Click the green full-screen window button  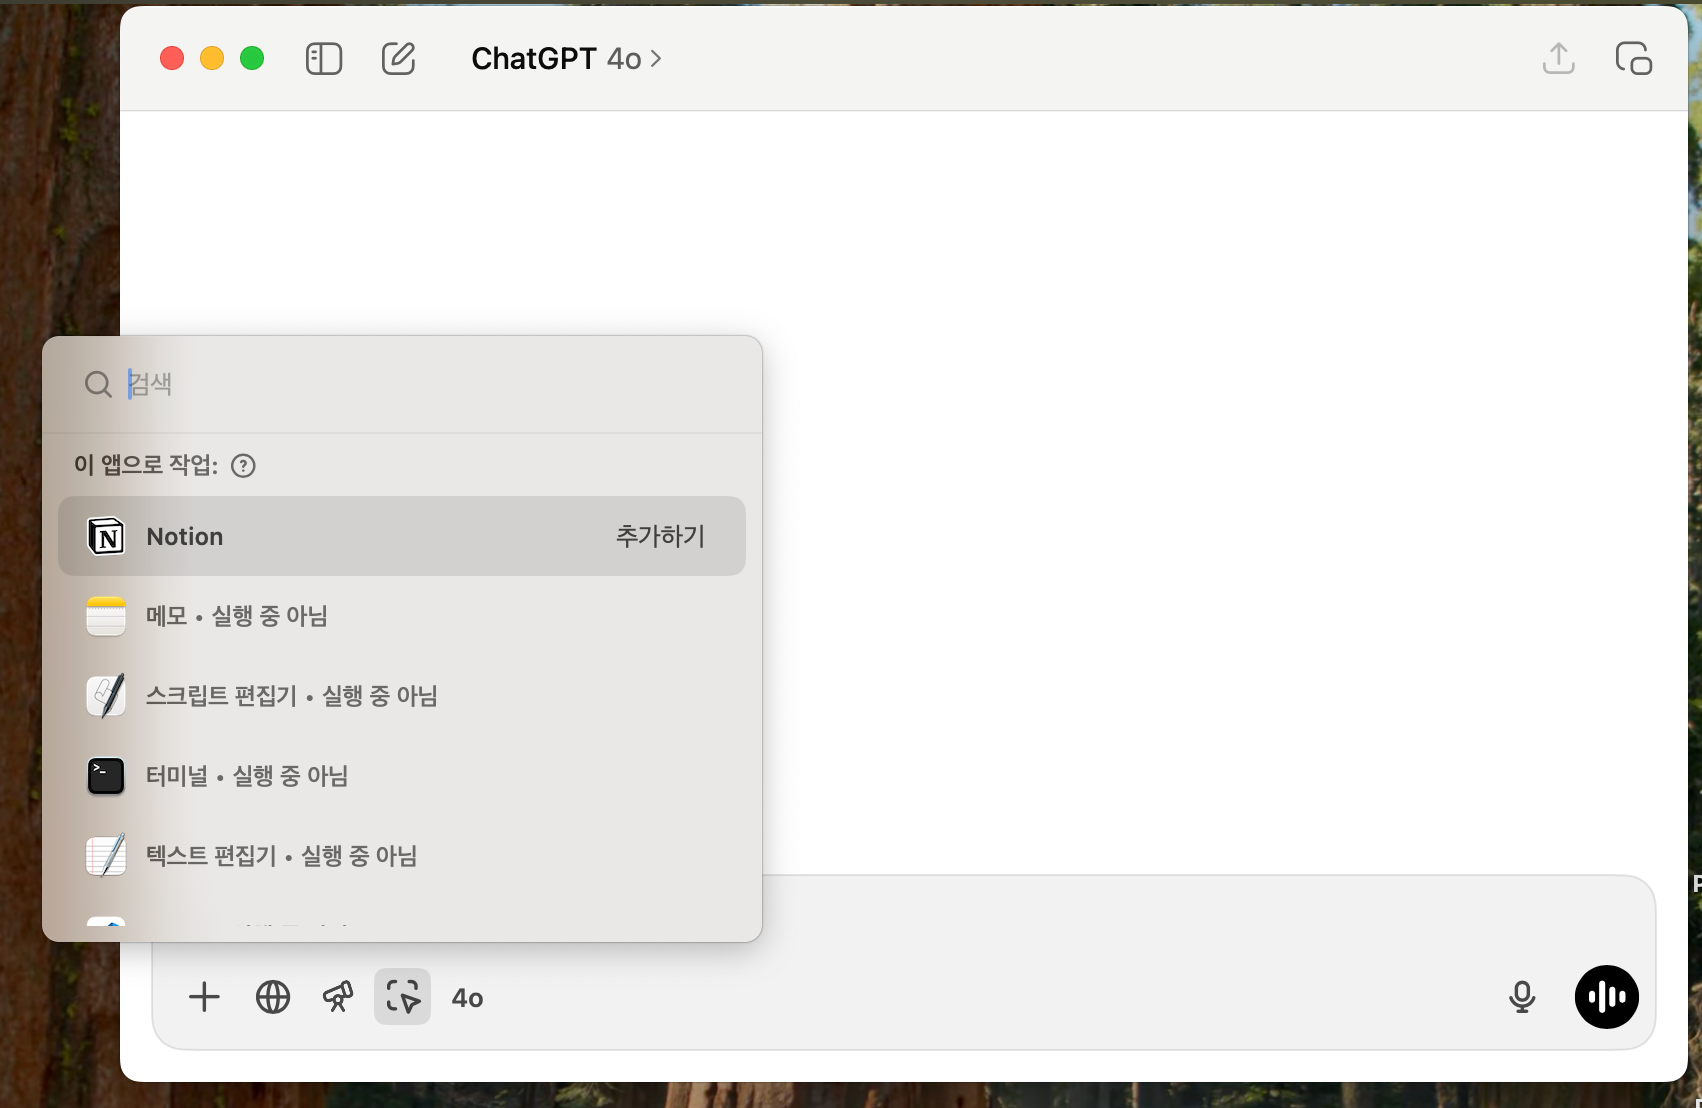(252, 59)
